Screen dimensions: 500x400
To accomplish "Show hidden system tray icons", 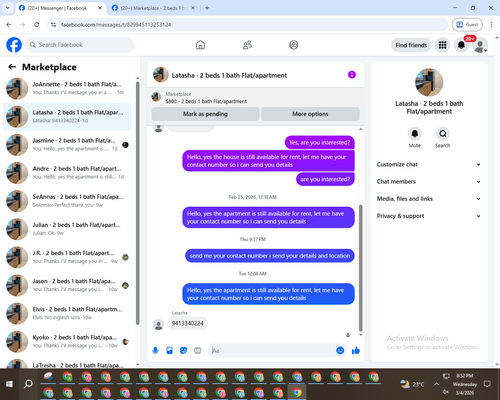I will tap(436, 384).
